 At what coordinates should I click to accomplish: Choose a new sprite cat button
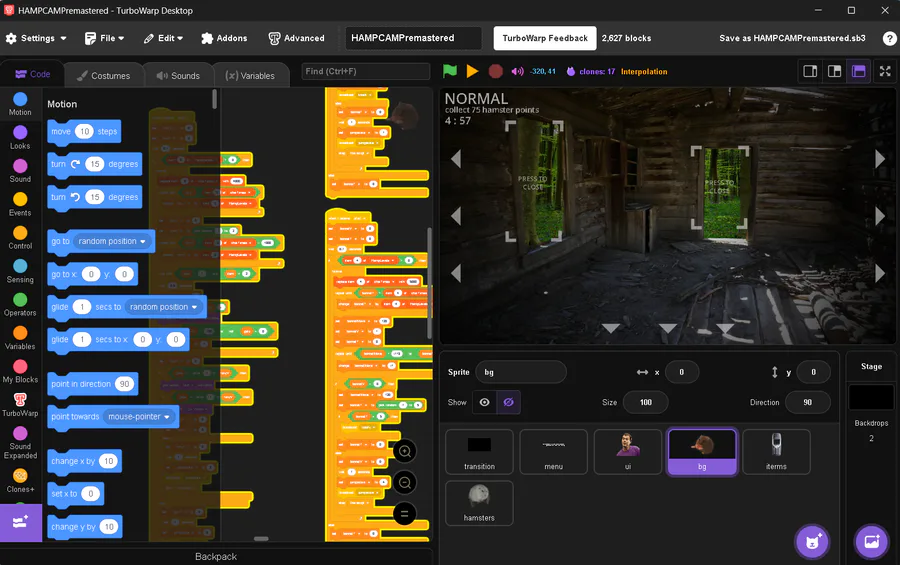point(812,541)
